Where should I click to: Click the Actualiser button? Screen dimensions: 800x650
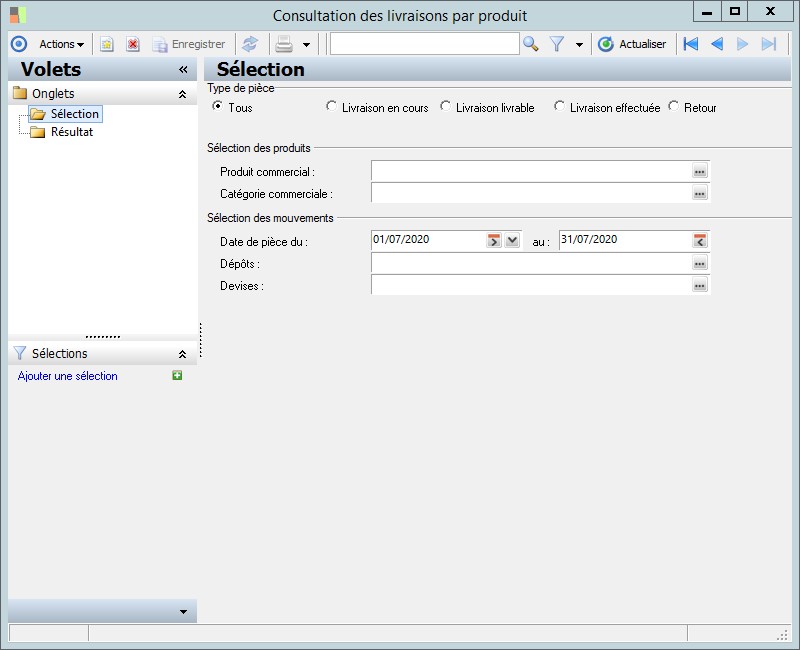[632, 44]
